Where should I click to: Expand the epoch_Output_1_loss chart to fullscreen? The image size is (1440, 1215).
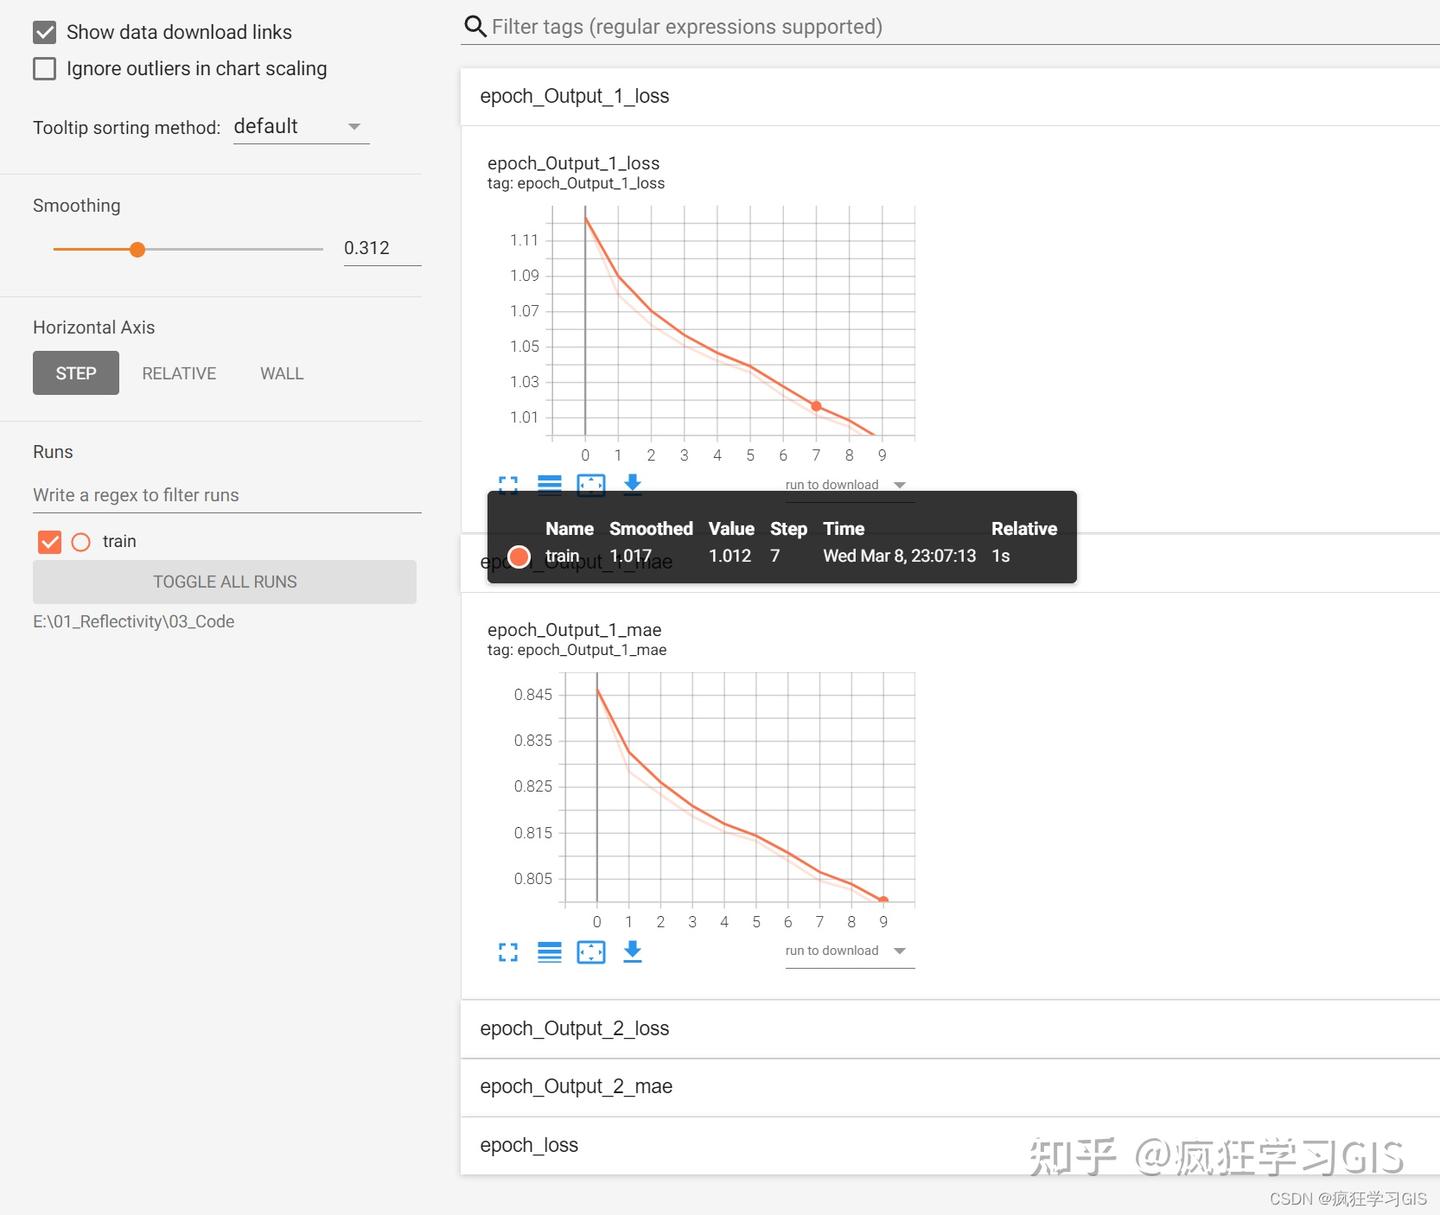tap(508, 484)
